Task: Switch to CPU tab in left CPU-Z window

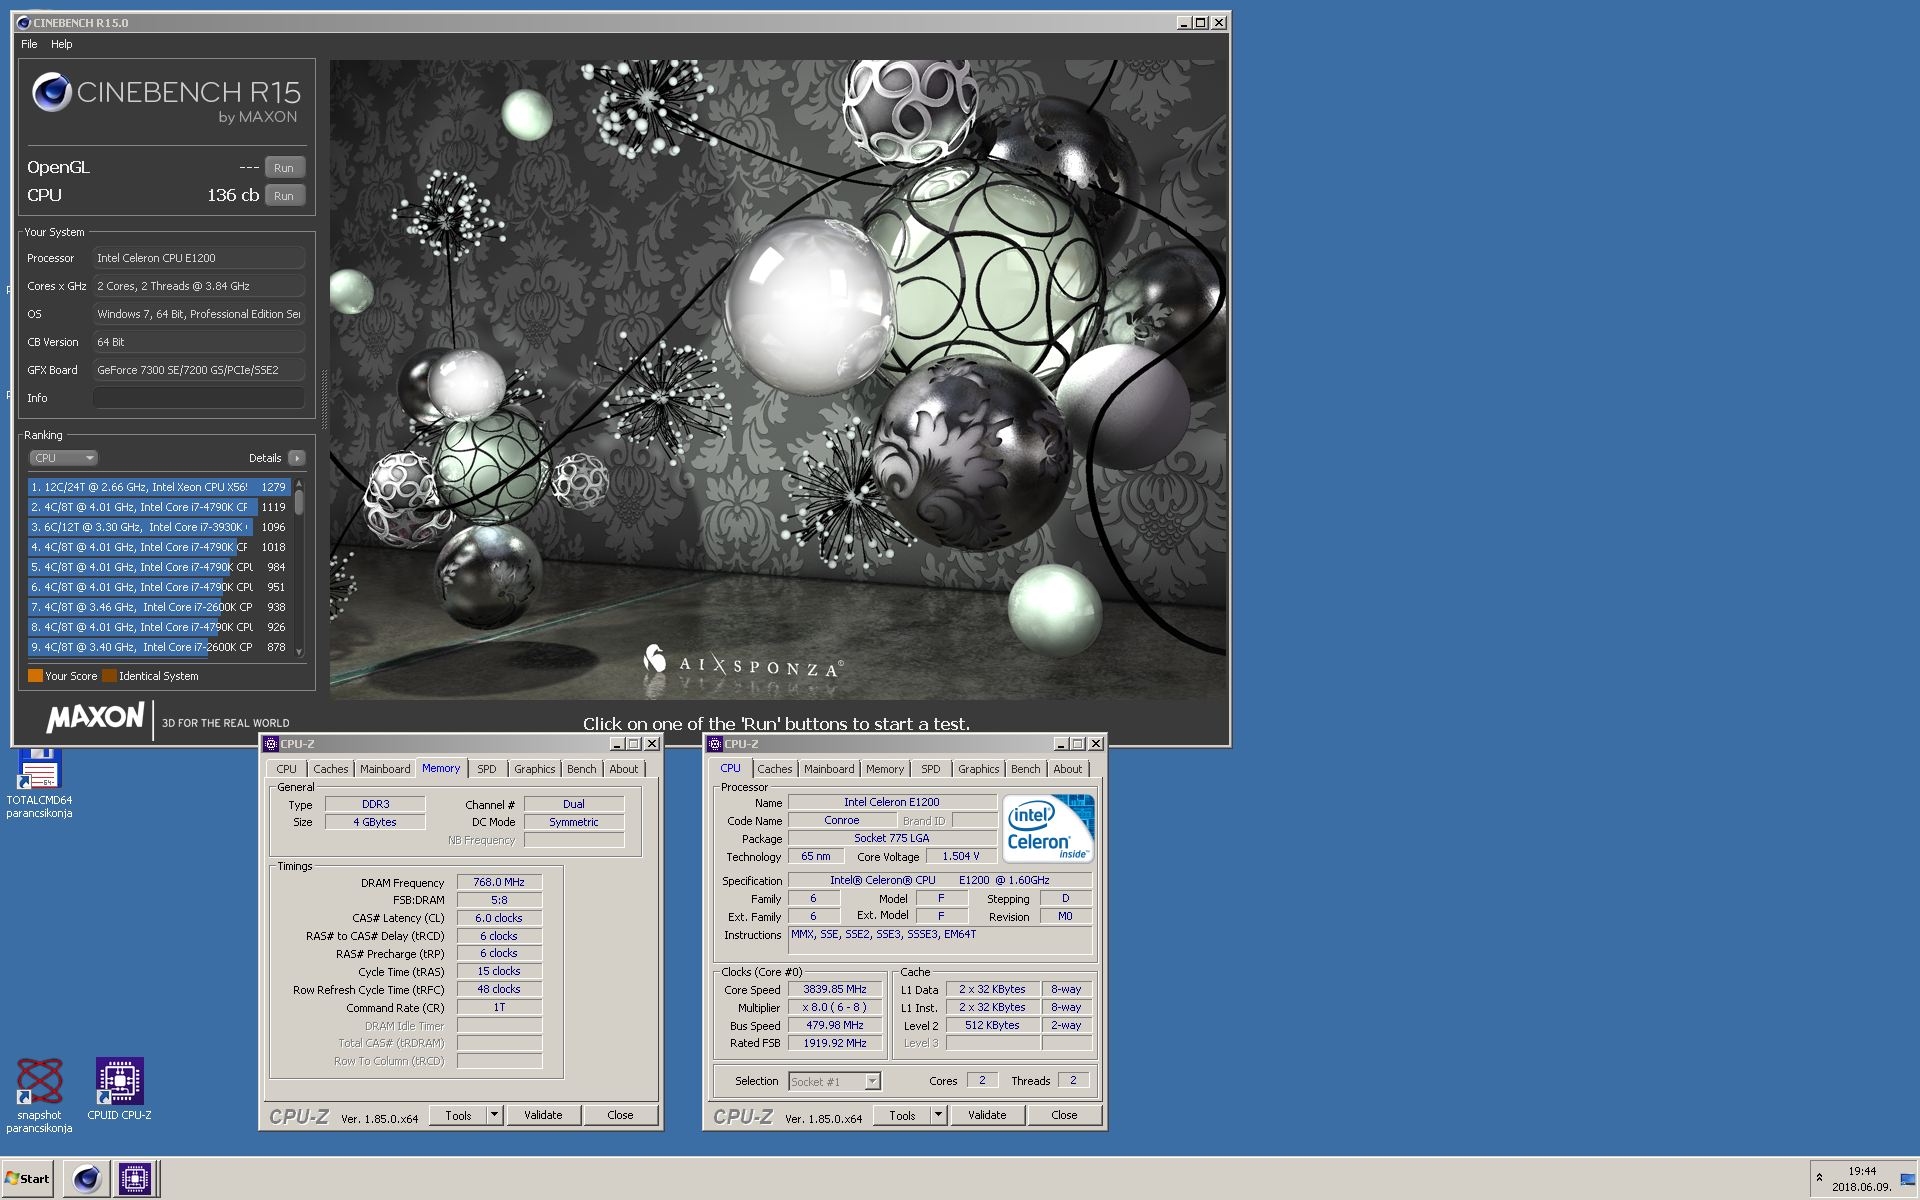Action: click(x=286, y=769)
